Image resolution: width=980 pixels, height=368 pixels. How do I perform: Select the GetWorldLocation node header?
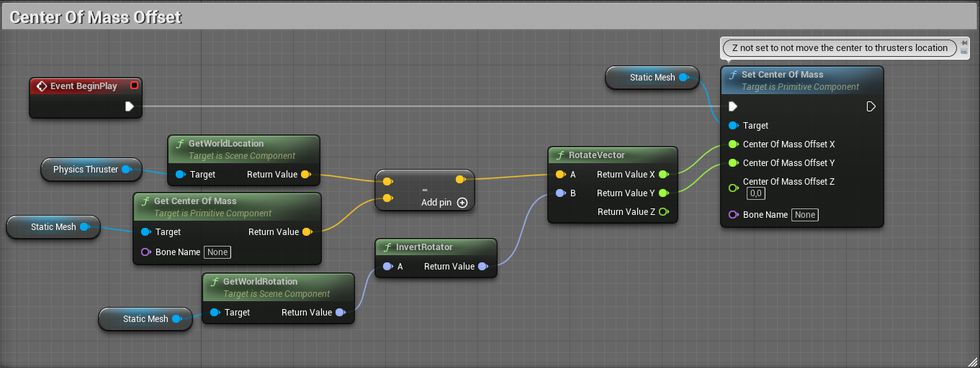tap(244, 149)
